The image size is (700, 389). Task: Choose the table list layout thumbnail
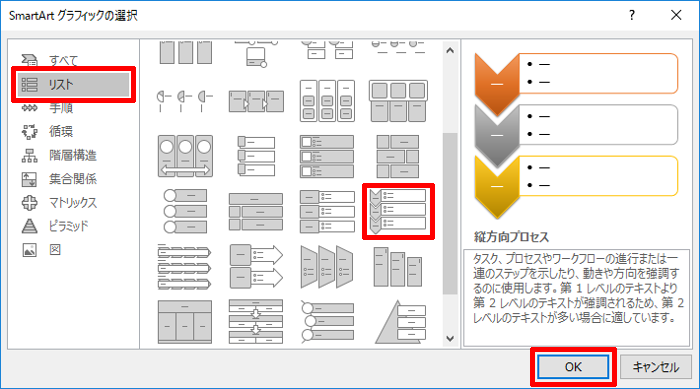coord(185,322)
